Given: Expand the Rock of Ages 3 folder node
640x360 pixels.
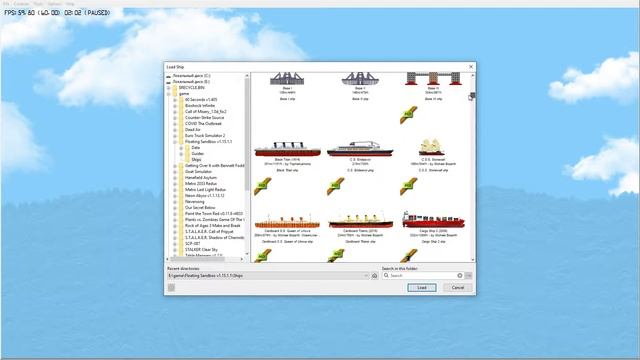Looking at the screenshot, I should click(175, 226).
